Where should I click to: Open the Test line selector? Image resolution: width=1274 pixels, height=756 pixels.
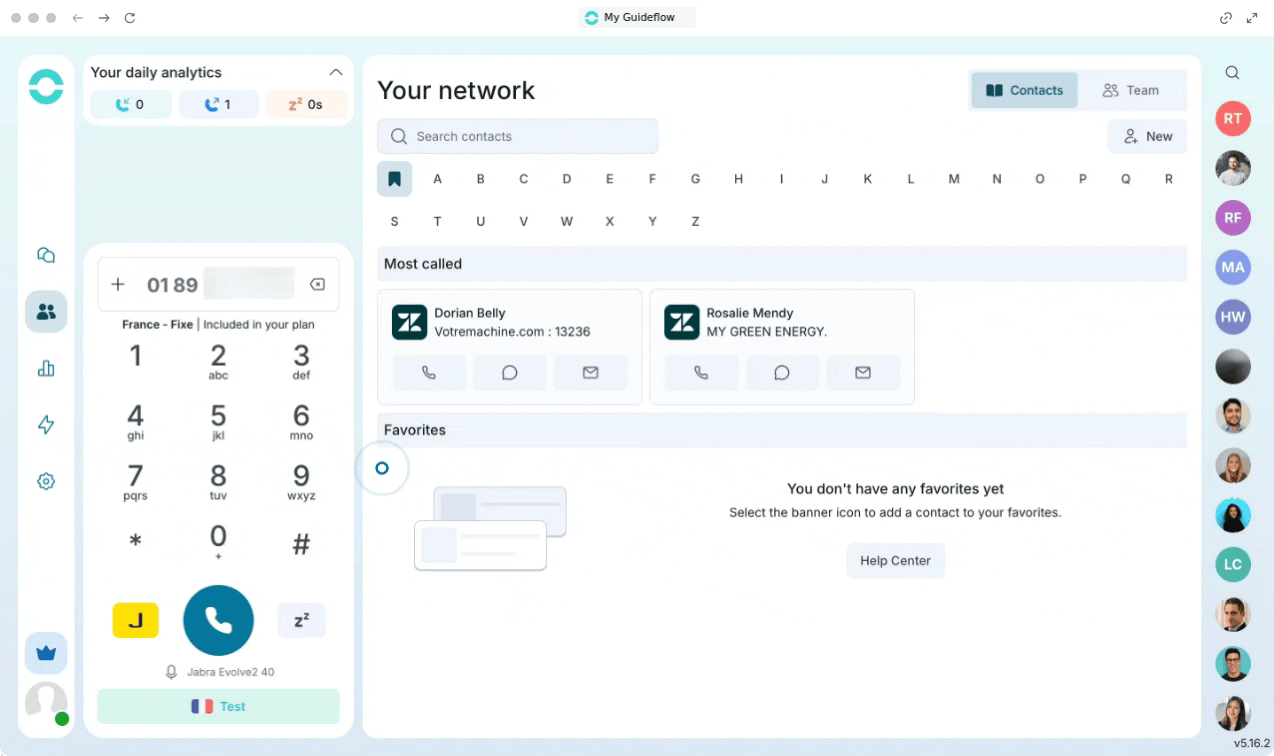click(218, 706)
